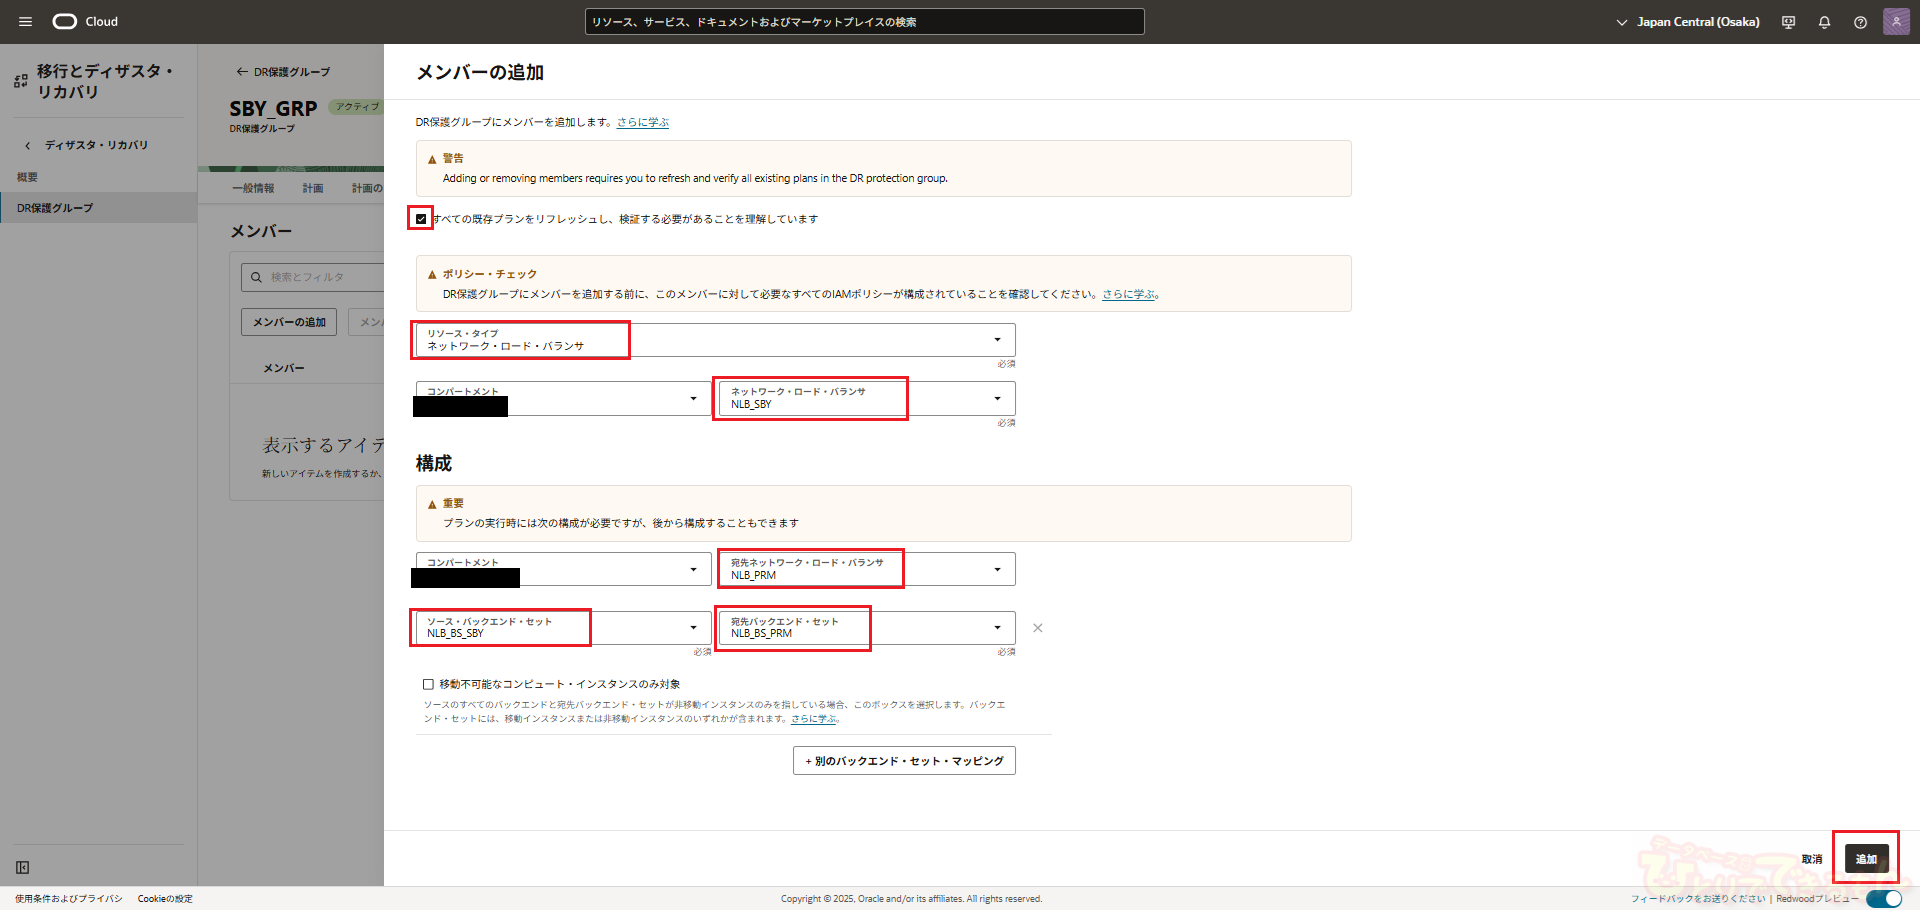The width and height of the screenshot is (1920, 910).
Task: Open the help question mark icon
Action: coord(1860,22)
